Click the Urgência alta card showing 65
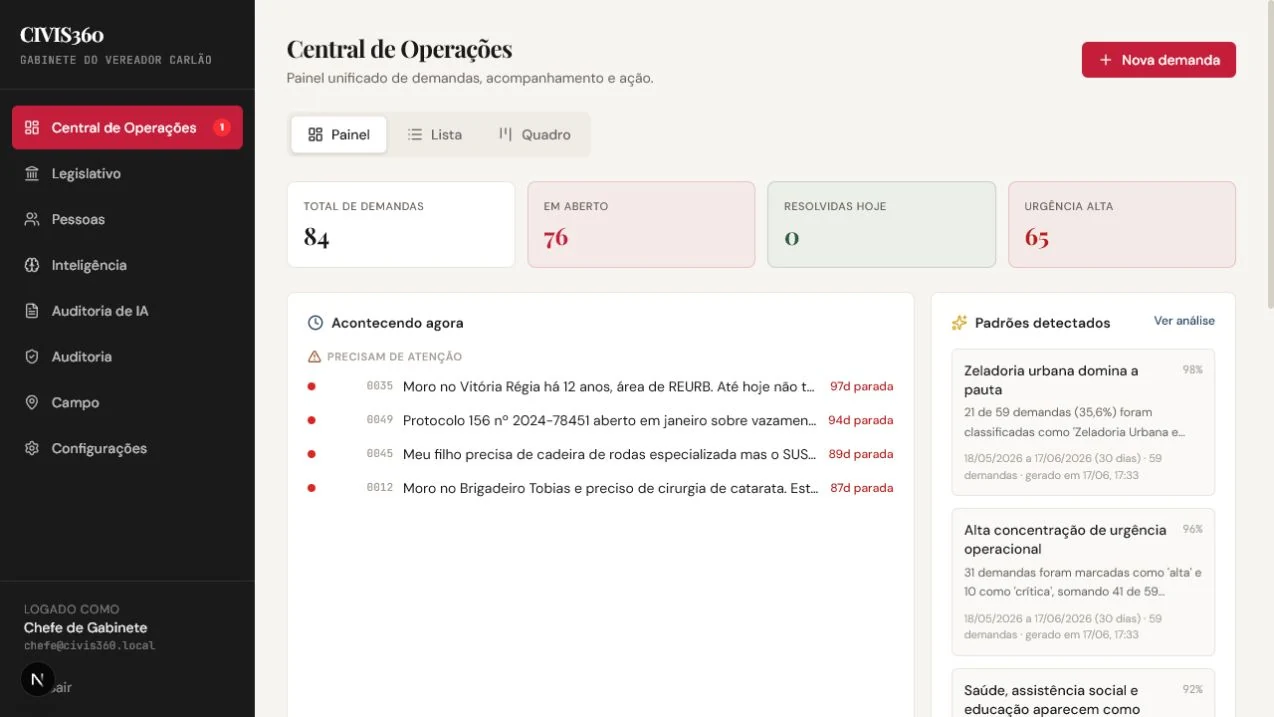 (1122, 224)
